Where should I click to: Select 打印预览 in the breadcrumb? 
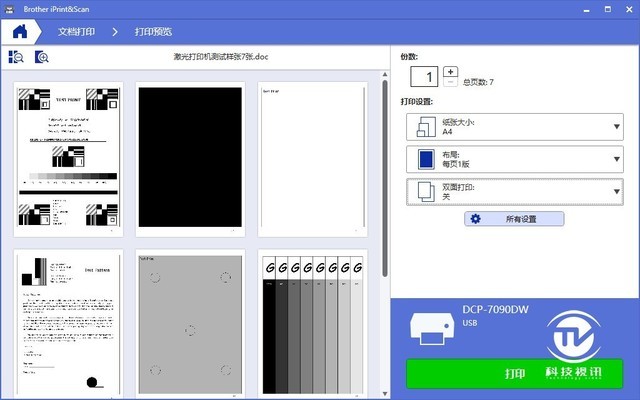pyautogui.click(x=156, y=32)
